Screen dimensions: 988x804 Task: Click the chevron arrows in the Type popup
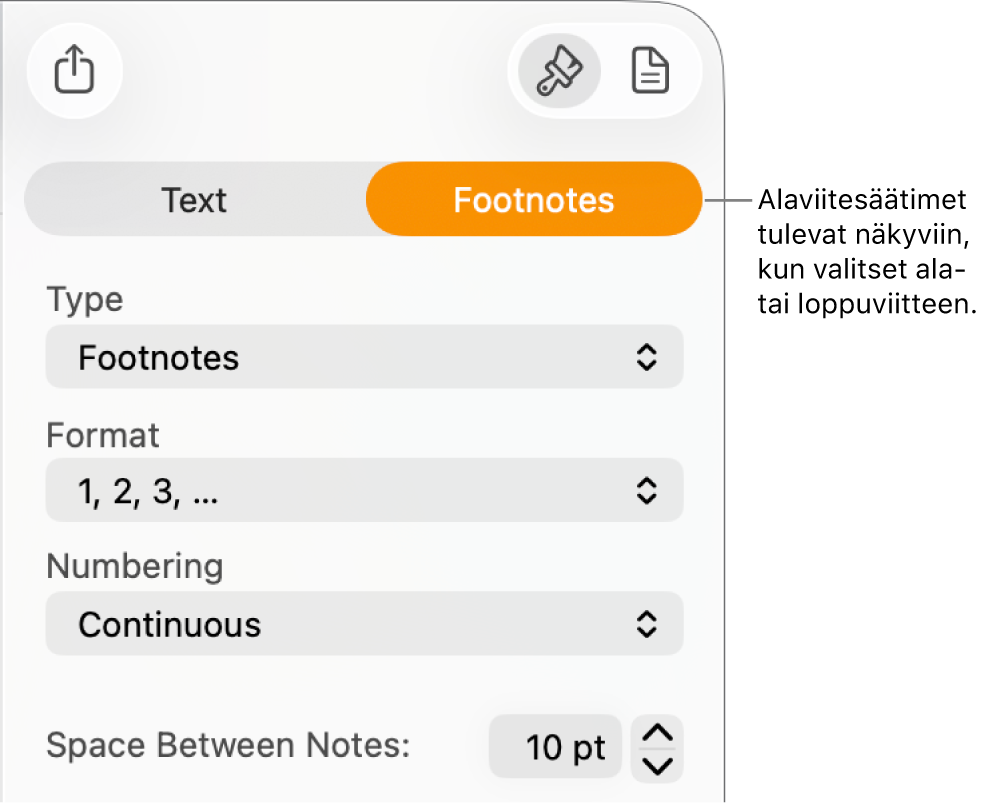(646, 357)
